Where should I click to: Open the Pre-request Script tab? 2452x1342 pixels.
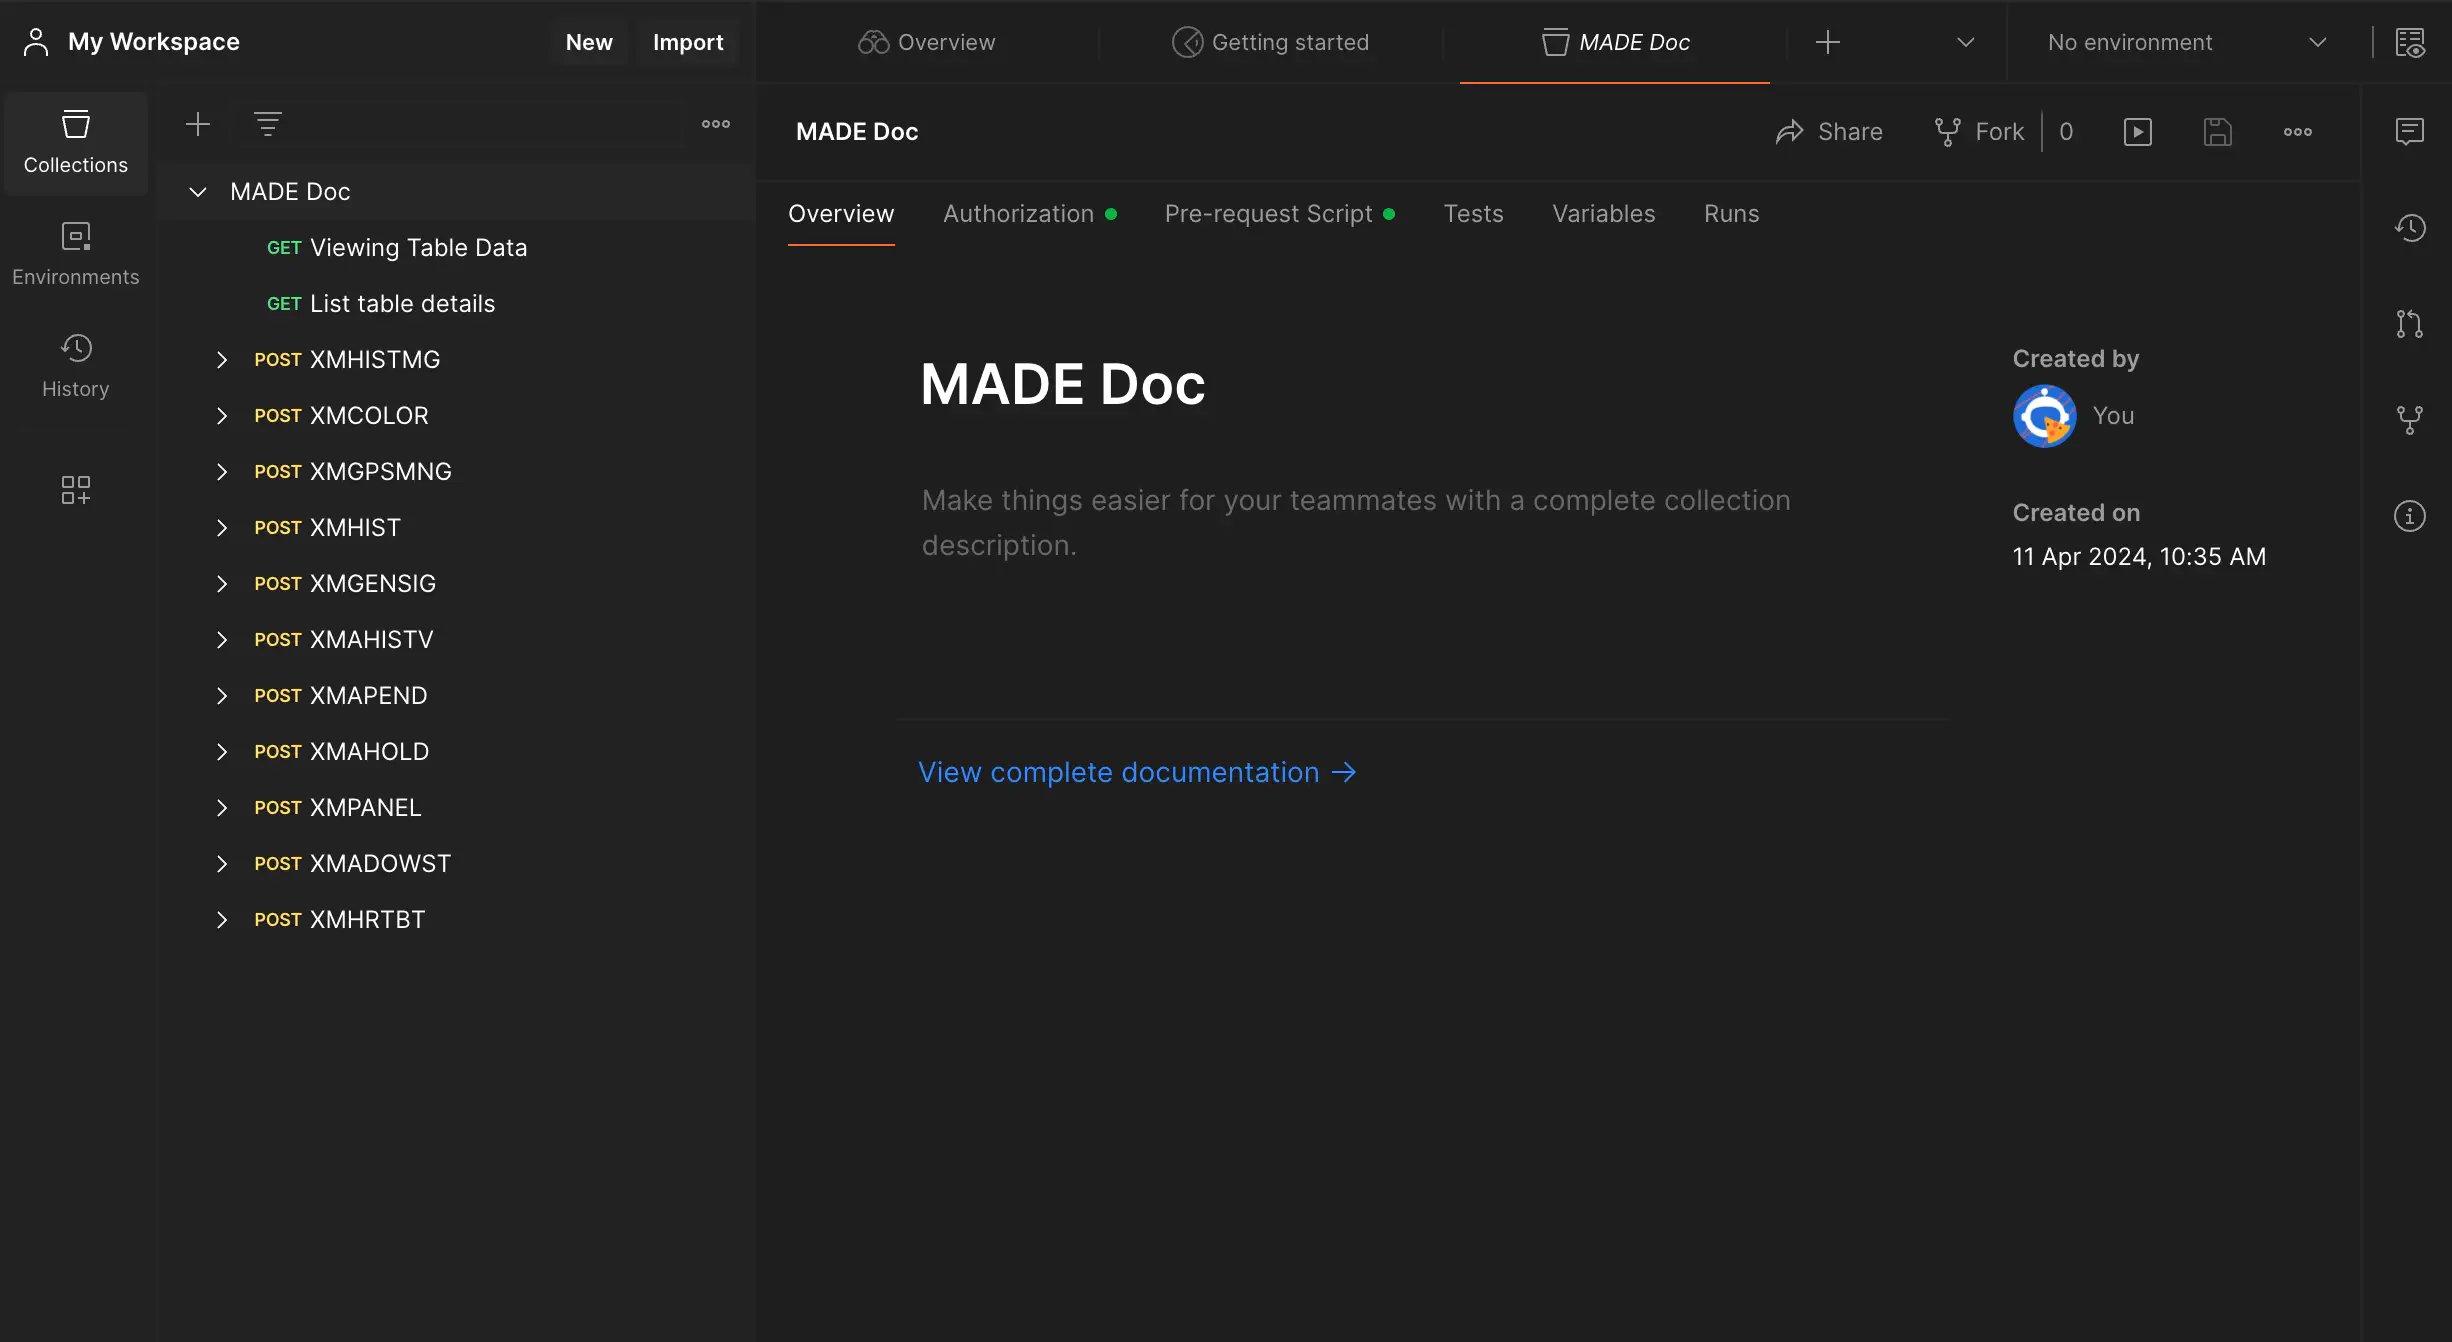pyautogui.click(x=1280, y=214)
